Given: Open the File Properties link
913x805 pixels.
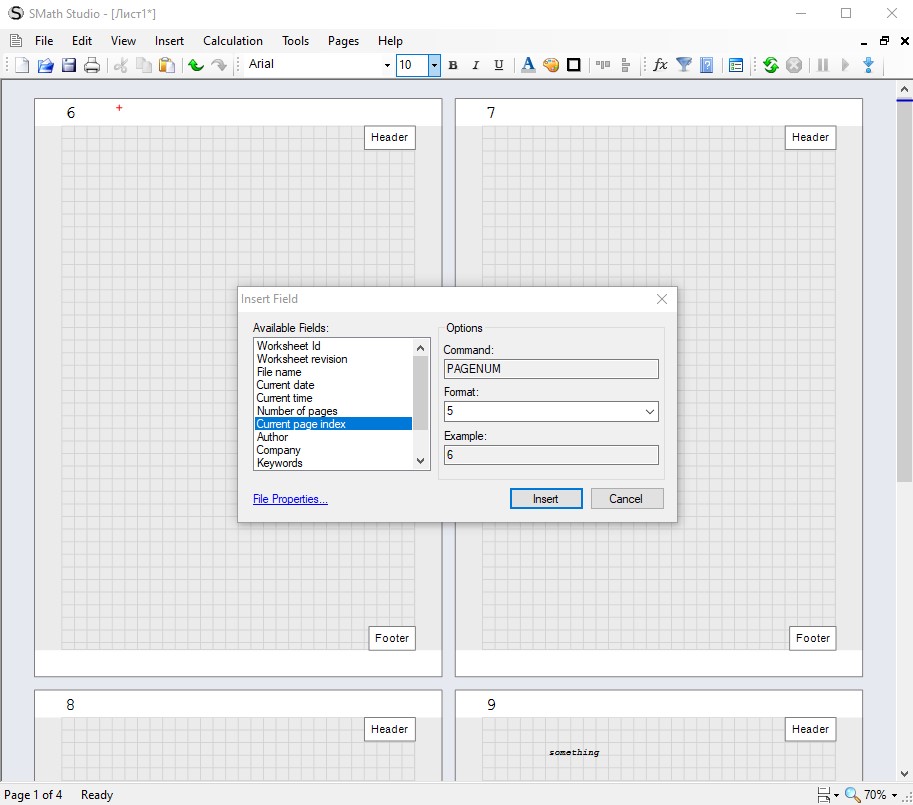Looking at the screenshot, I should 290,499.
